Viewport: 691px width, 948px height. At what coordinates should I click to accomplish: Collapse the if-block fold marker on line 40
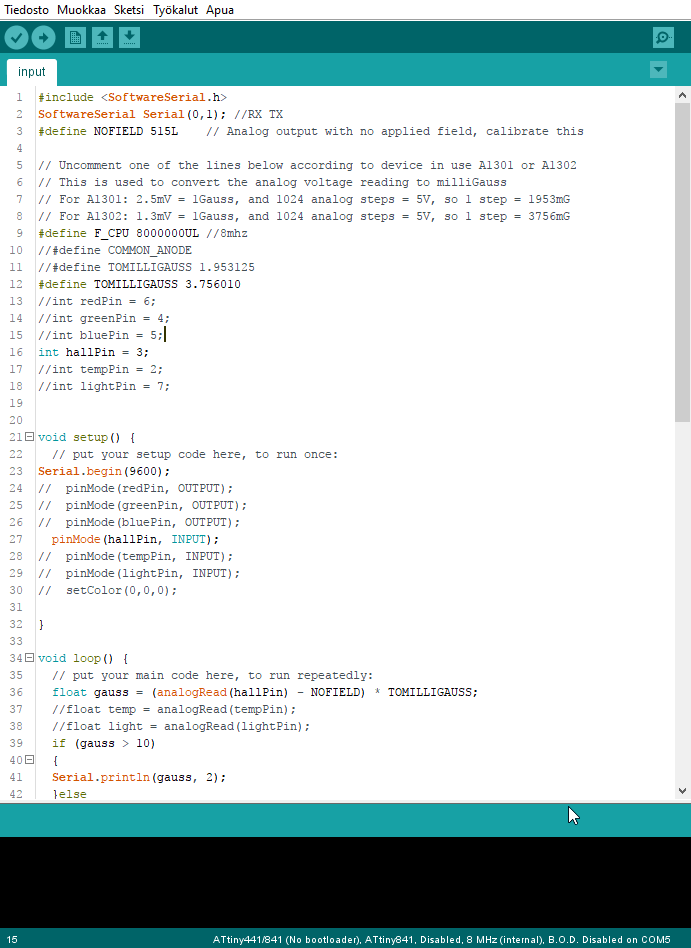29,760
